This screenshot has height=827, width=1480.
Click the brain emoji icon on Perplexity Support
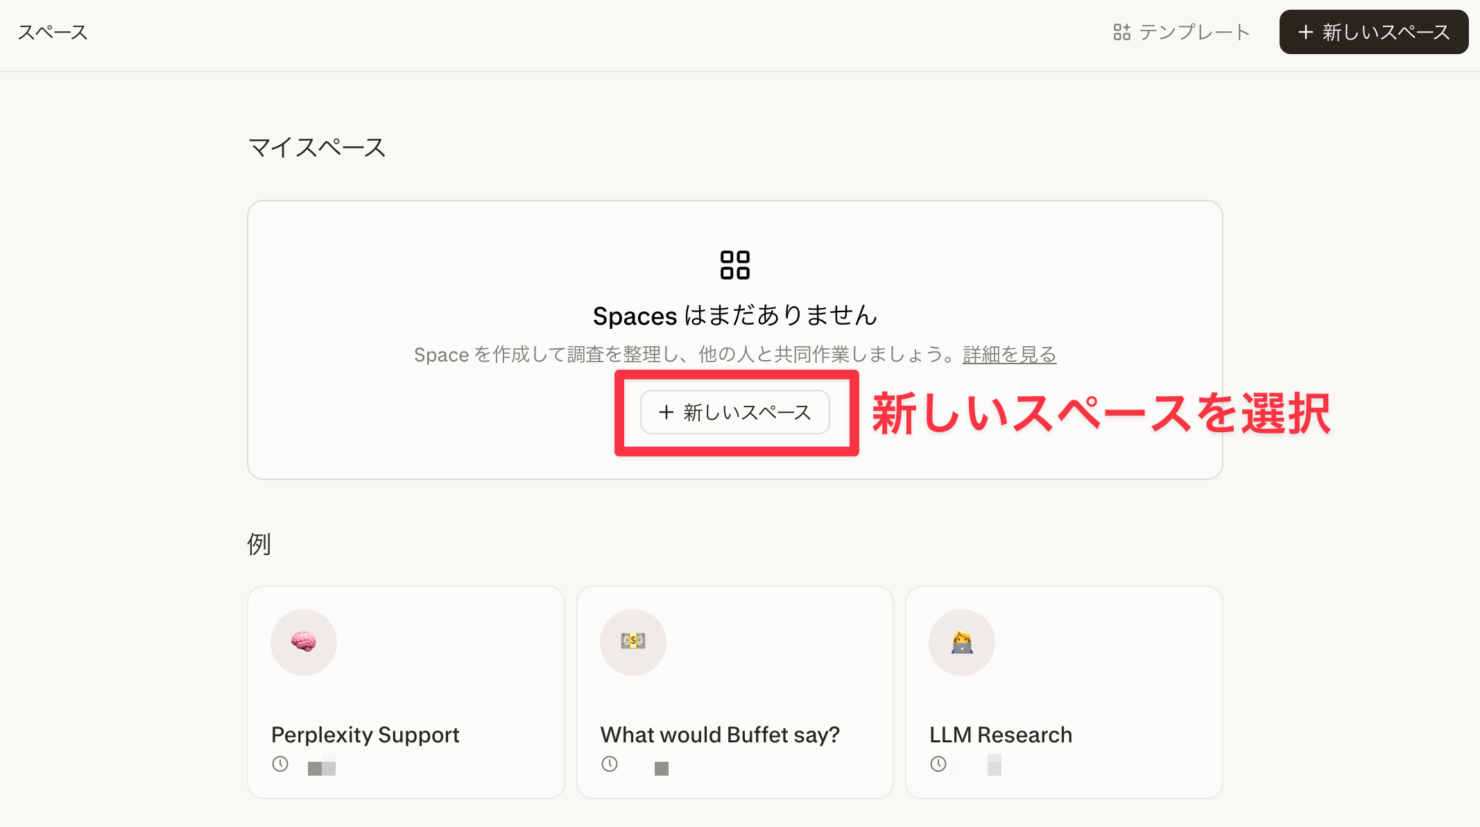click(x=303, y=642)
